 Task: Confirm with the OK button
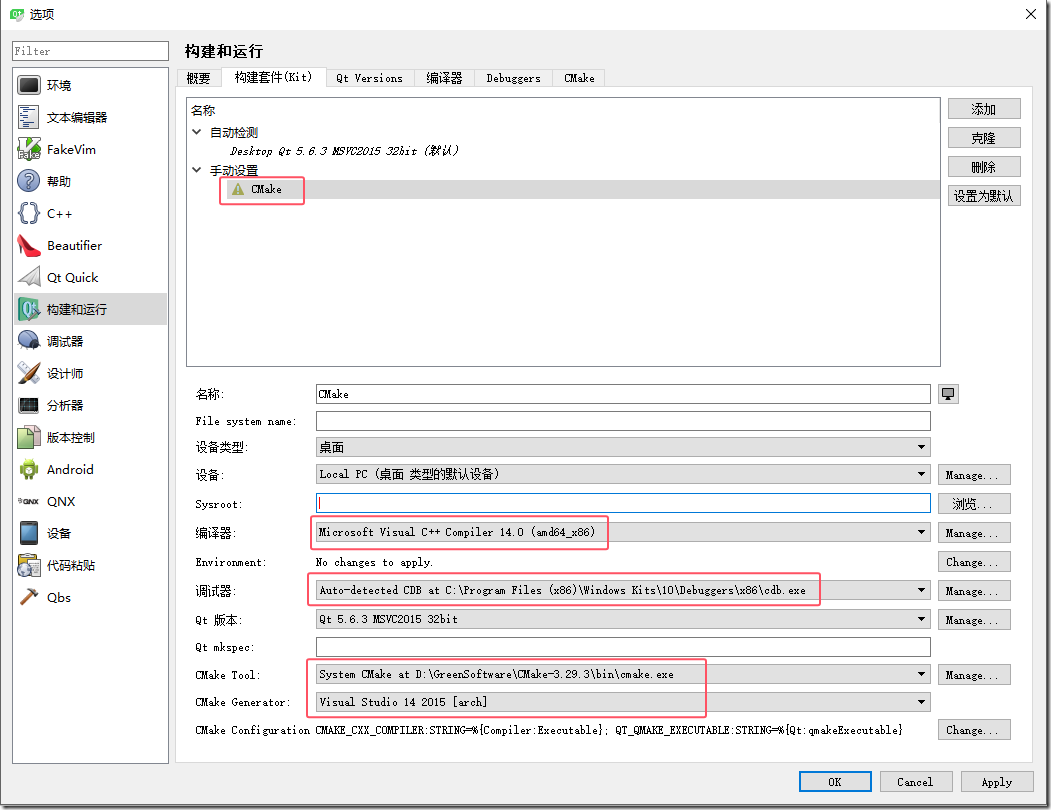(x=835, y=782)
